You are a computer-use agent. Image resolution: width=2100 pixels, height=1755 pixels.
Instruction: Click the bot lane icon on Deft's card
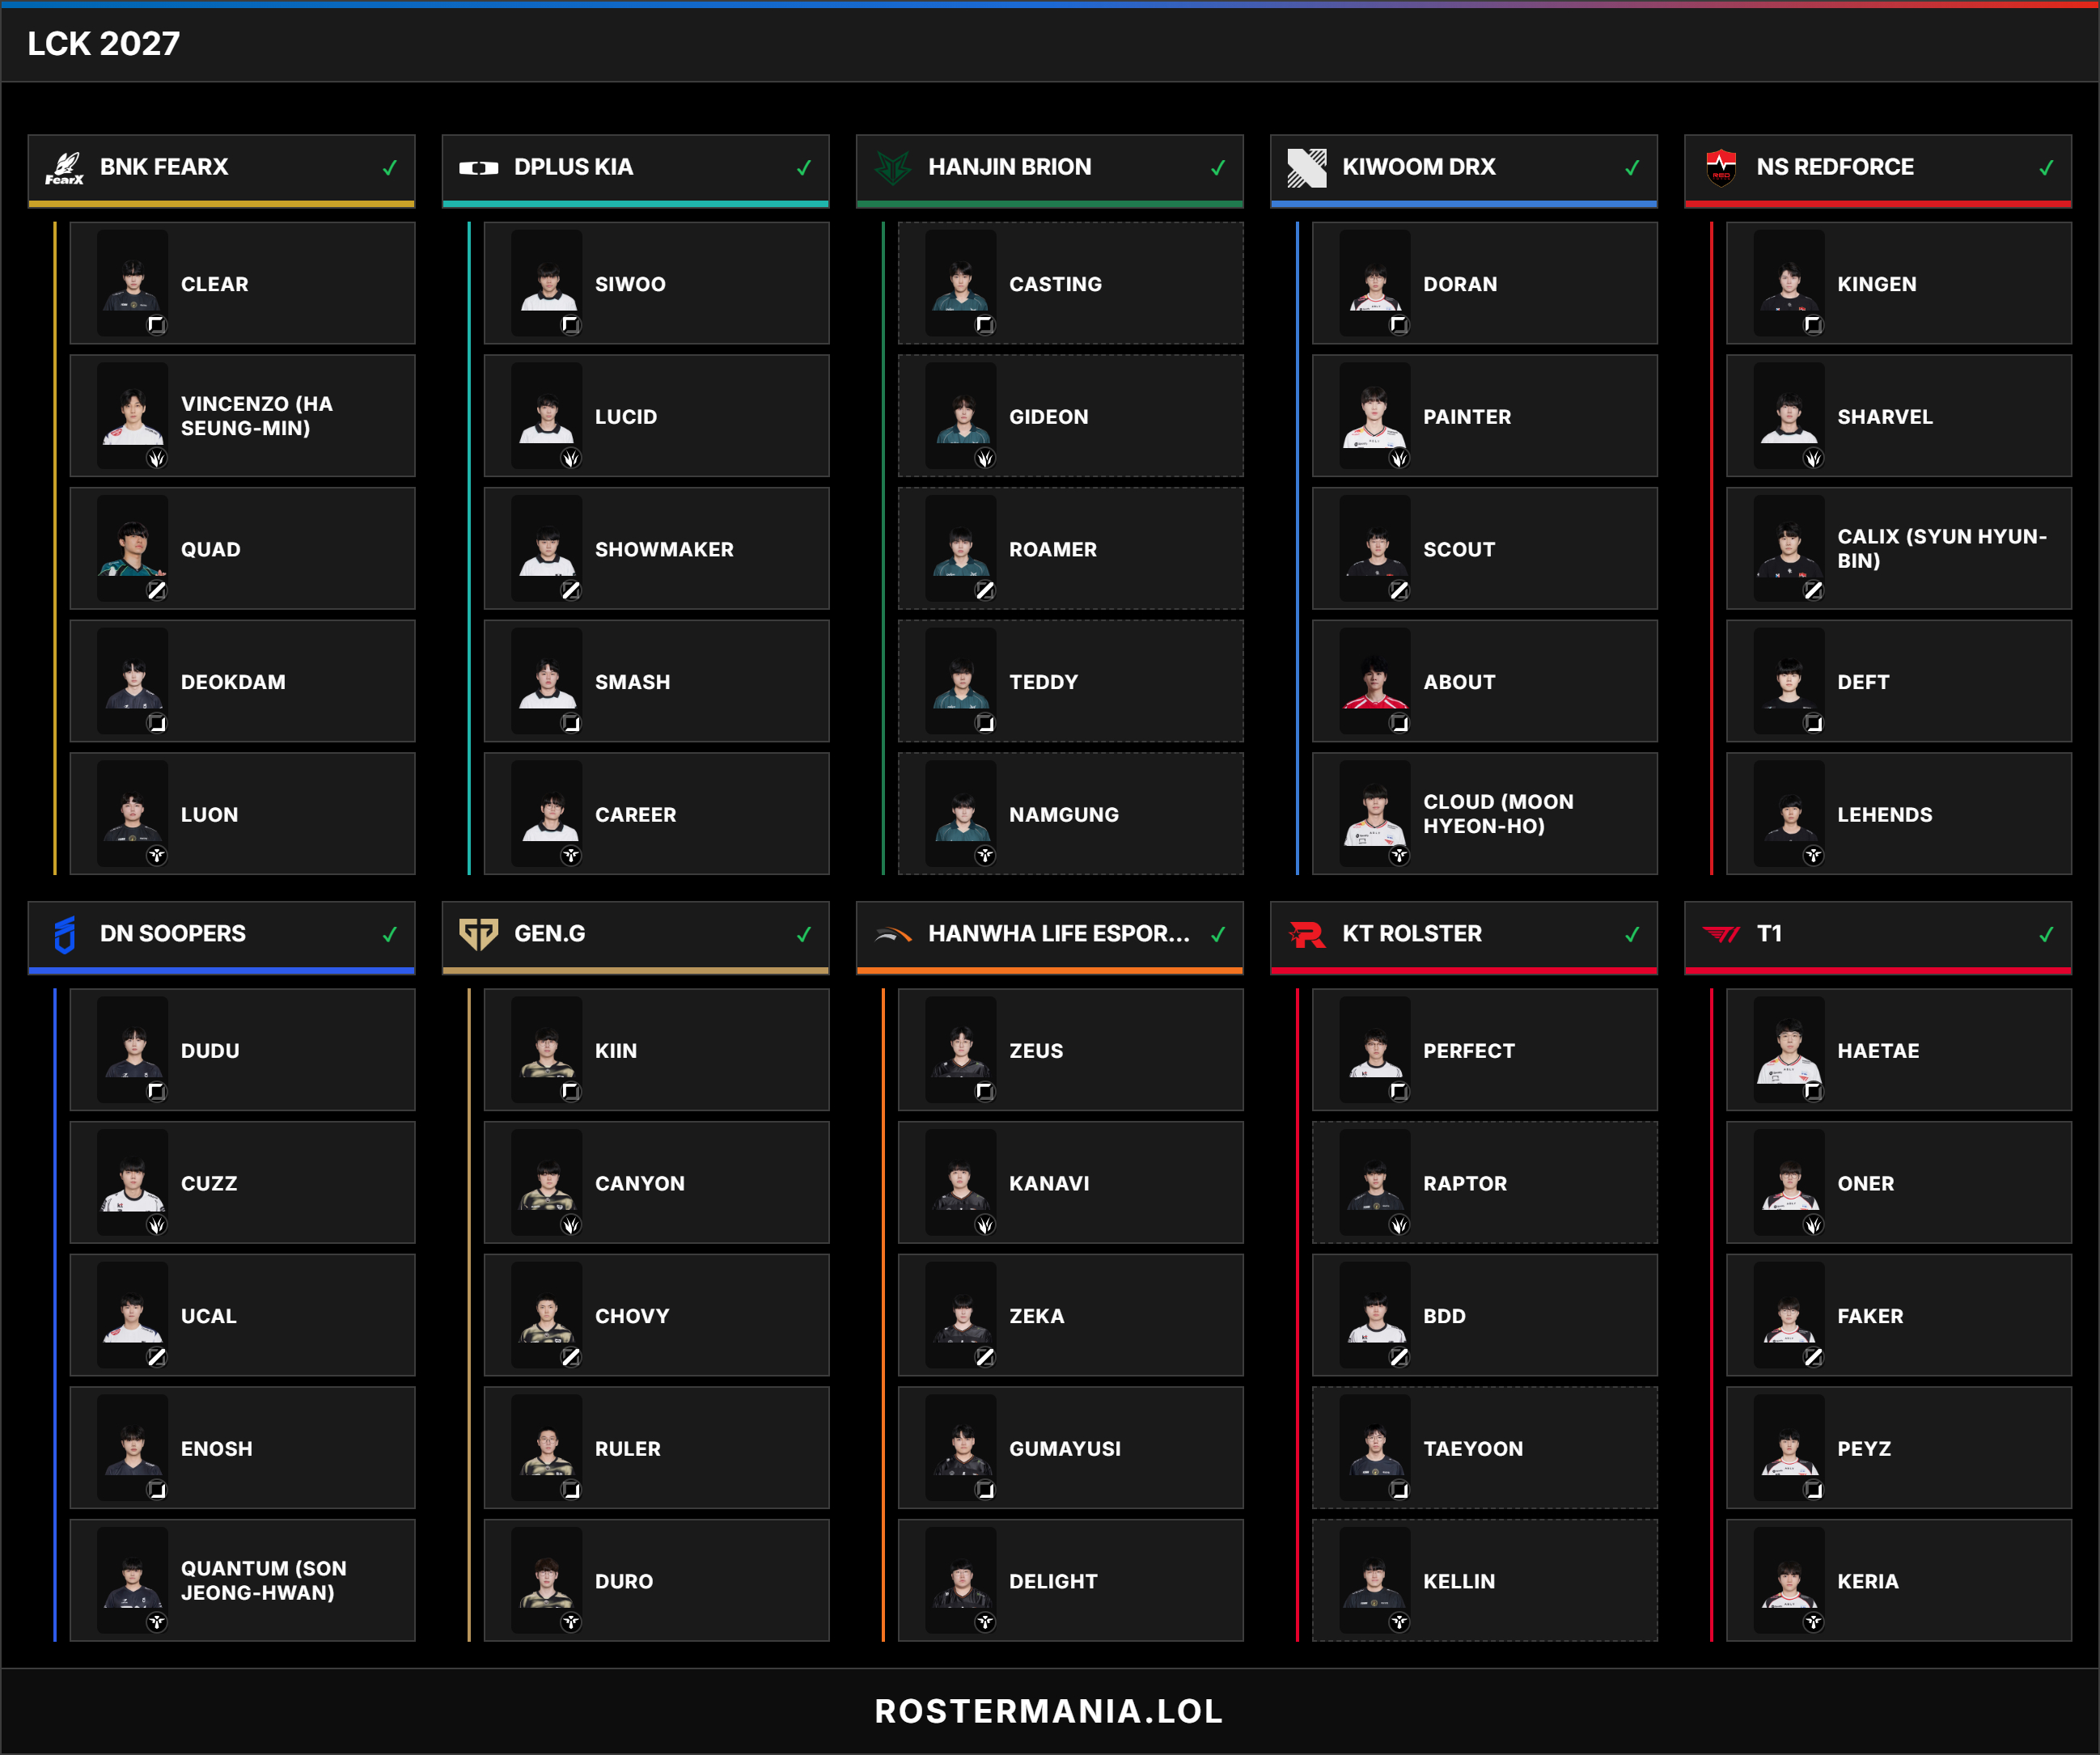[1813, 723]
